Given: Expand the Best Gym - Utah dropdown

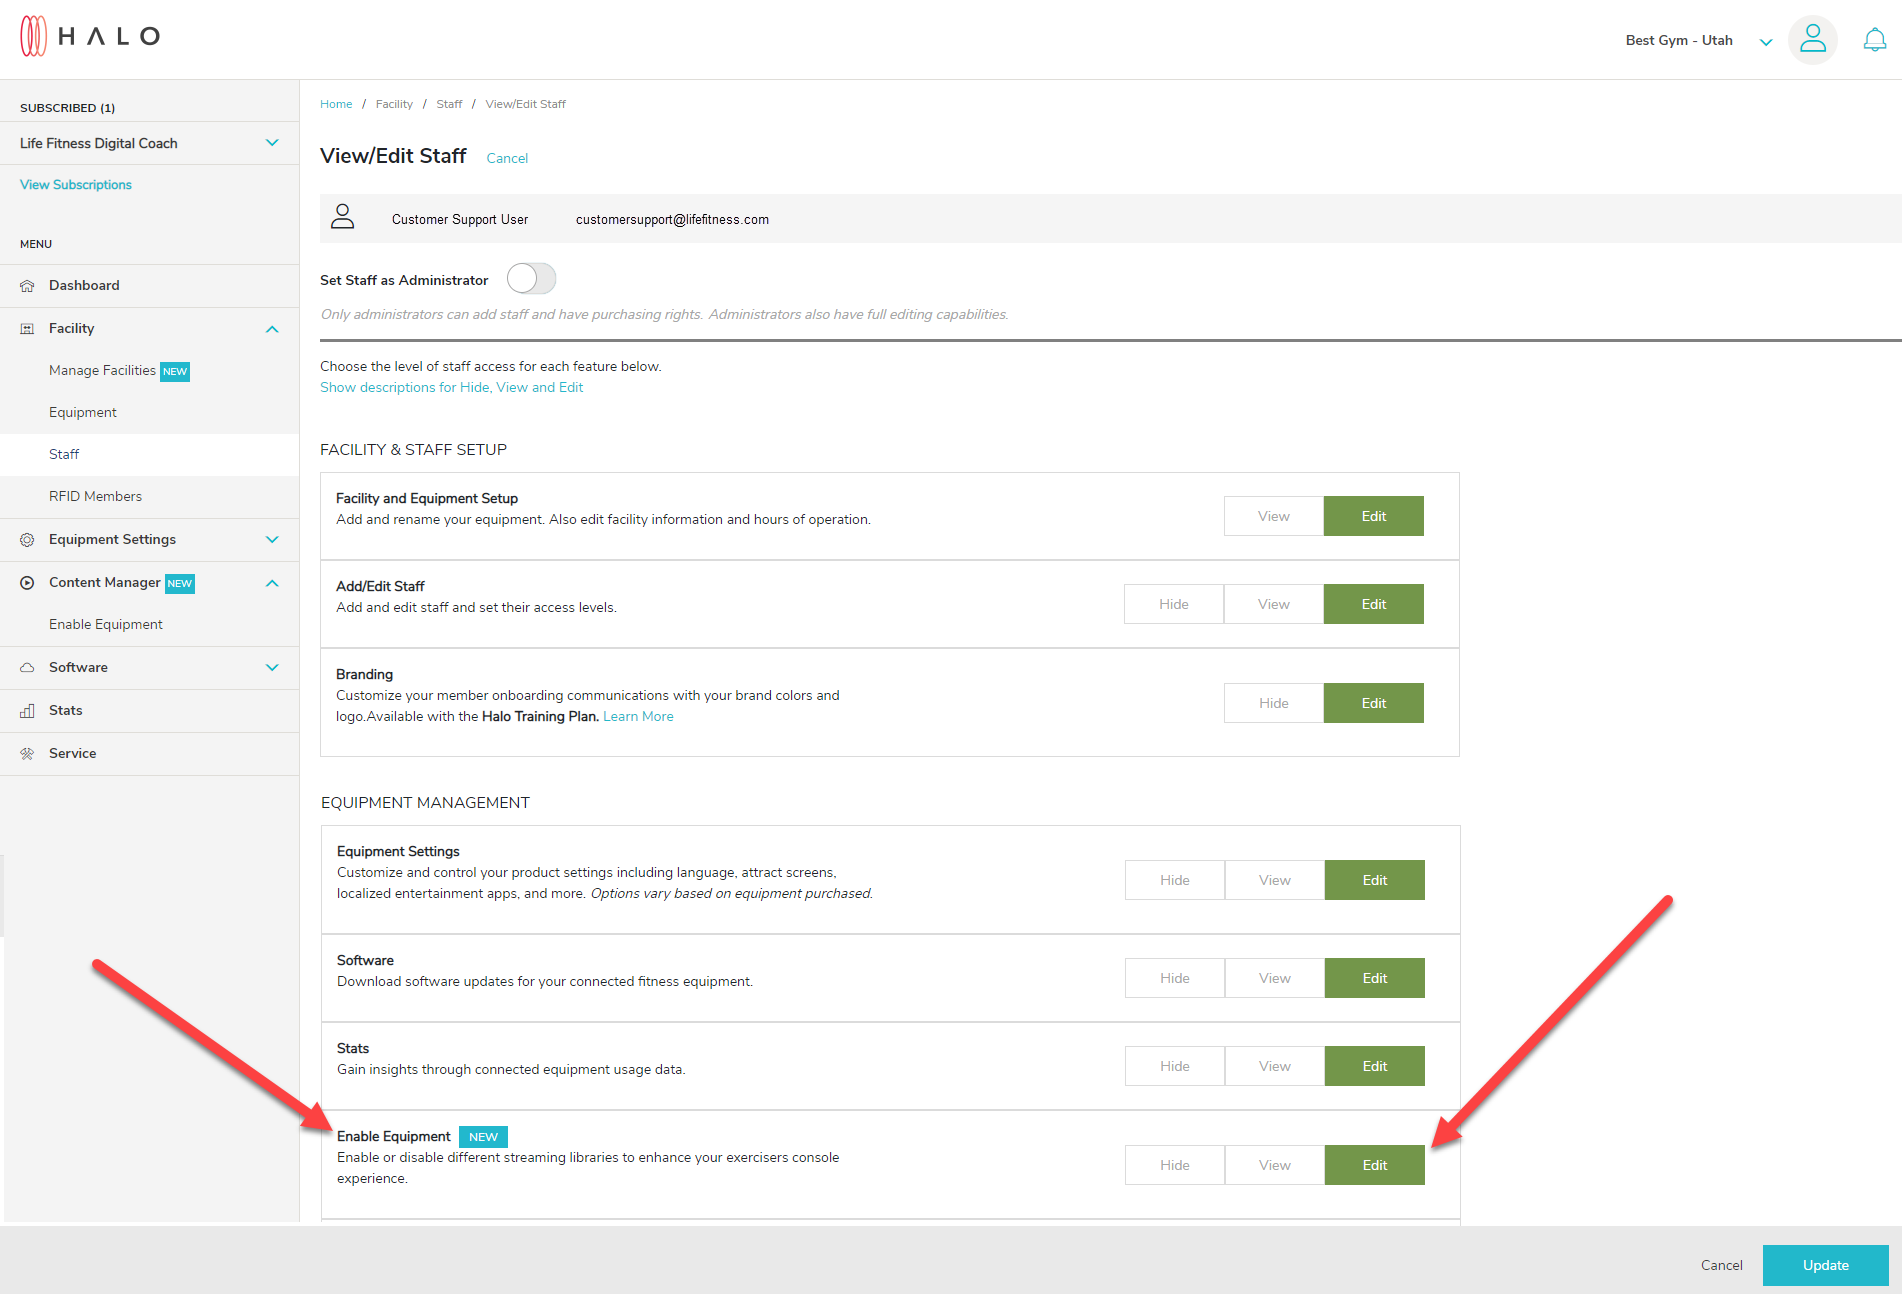Looking at the screenshot, I should pyautogui.click(x=1765, y=42).
